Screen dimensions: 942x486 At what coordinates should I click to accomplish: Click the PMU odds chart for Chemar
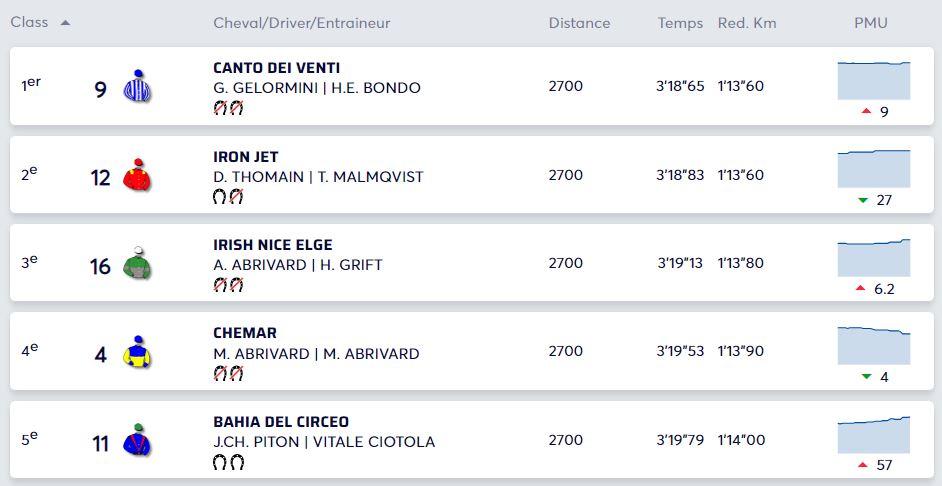point(873,345)
